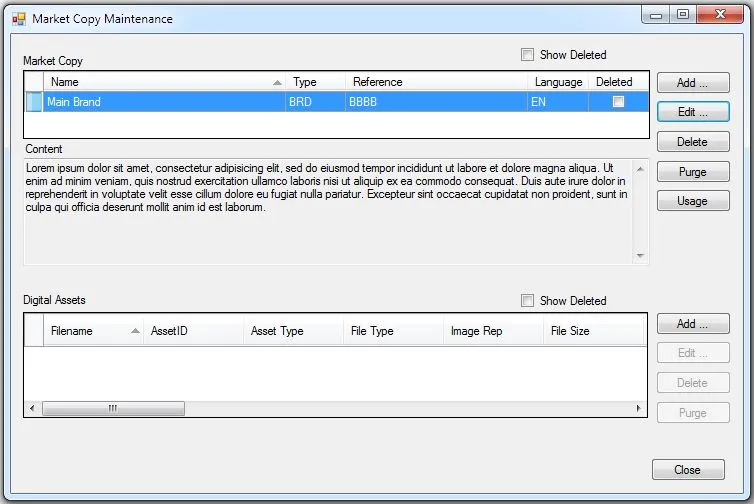This screenshot has height=504, width=754.
Task: Click the Language column header
Action: pyautogui.click(x=558, y=82)
